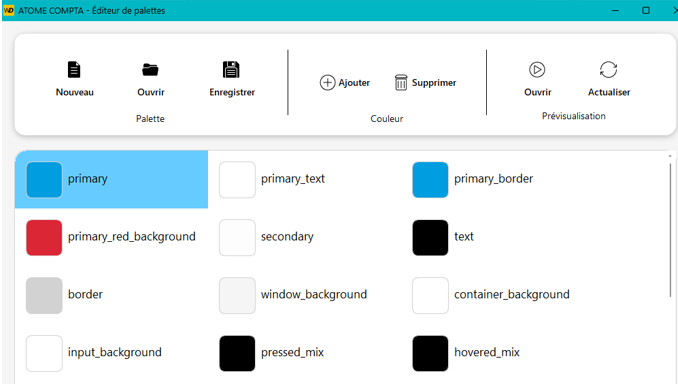Click the Ouvrir label in Prévisualisation group
This screenshot has height=384, width=678.
537,92
